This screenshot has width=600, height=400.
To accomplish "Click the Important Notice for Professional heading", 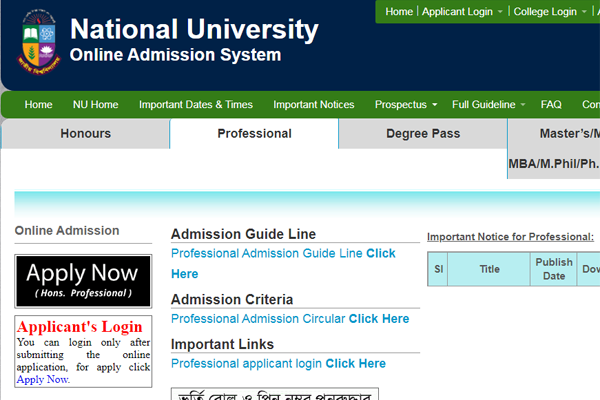I will coord(510,237).
